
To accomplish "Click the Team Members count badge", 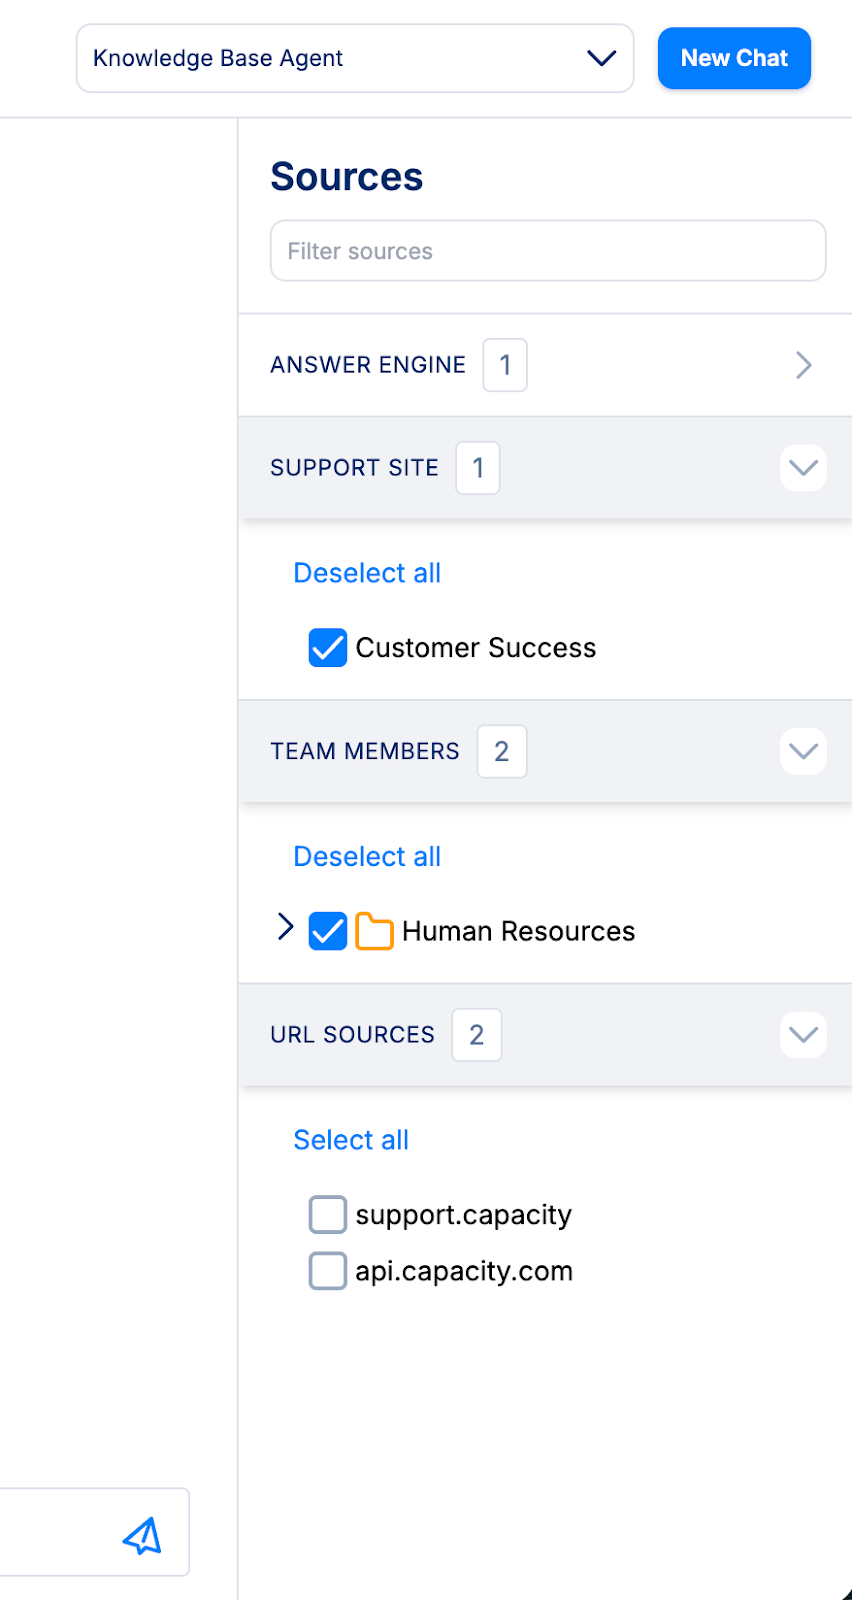I will click(502, 751).
